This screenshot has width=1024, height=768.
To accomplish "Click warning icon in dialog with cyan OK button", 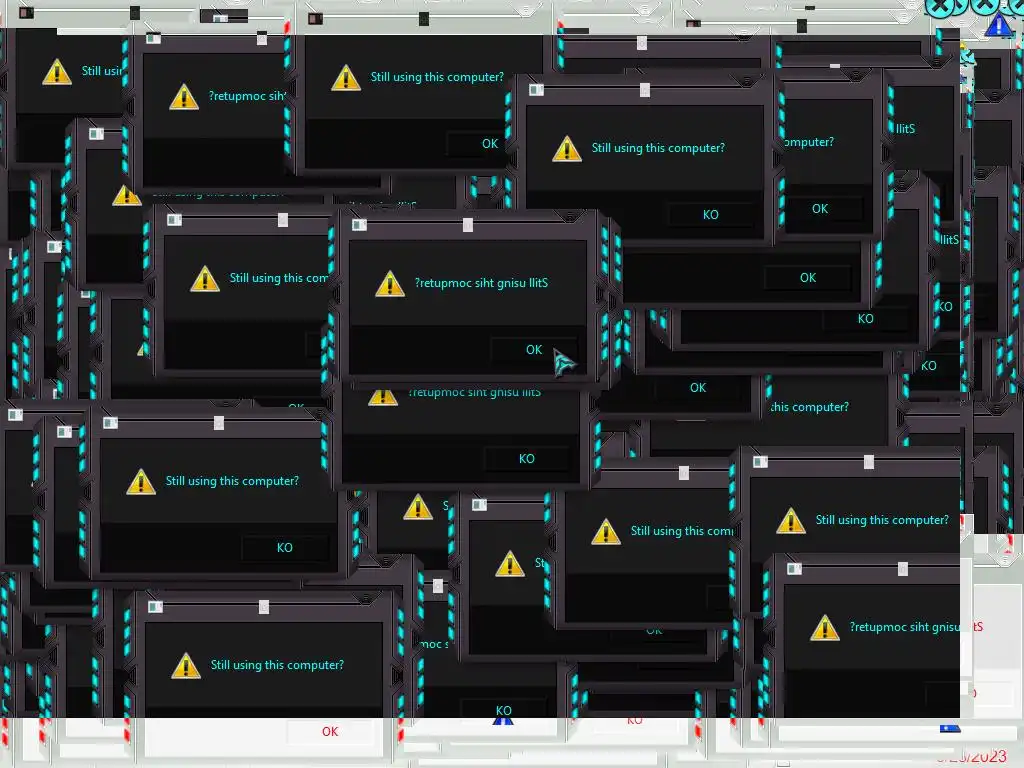I will pyautogui.click(x=345, y=78).
